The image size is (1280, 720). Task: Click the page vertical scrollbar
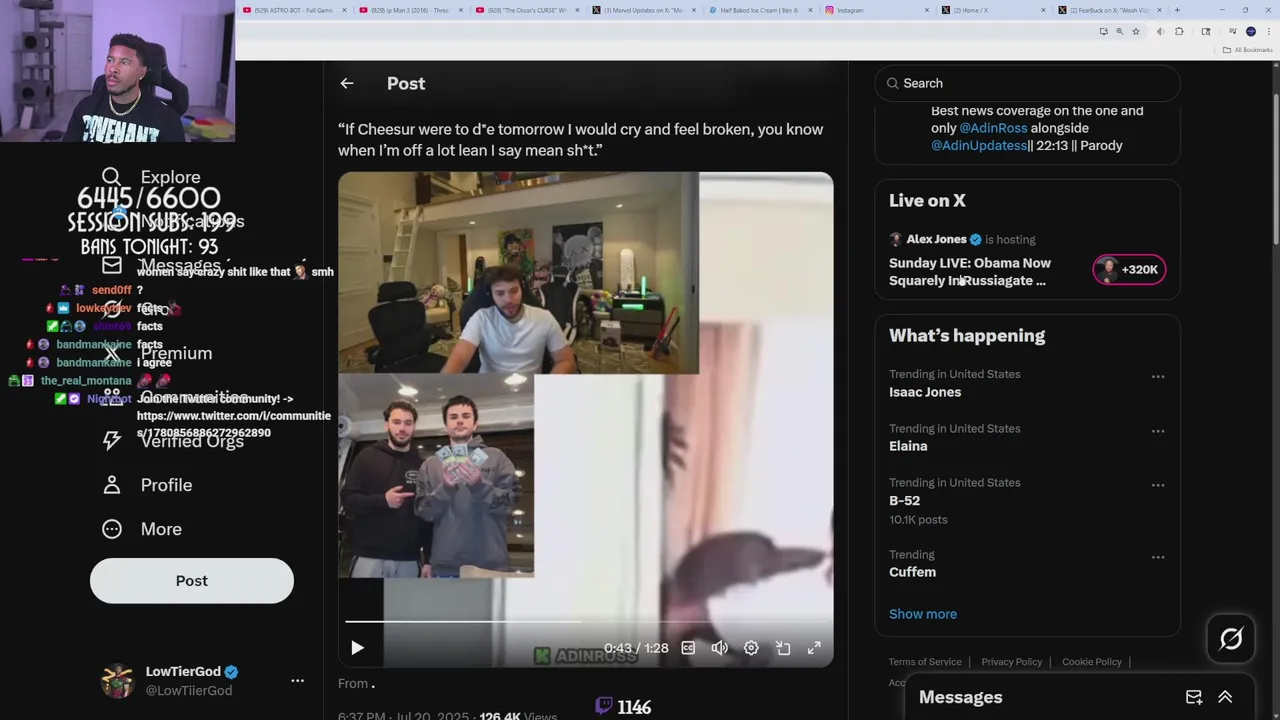point(1275,170)
